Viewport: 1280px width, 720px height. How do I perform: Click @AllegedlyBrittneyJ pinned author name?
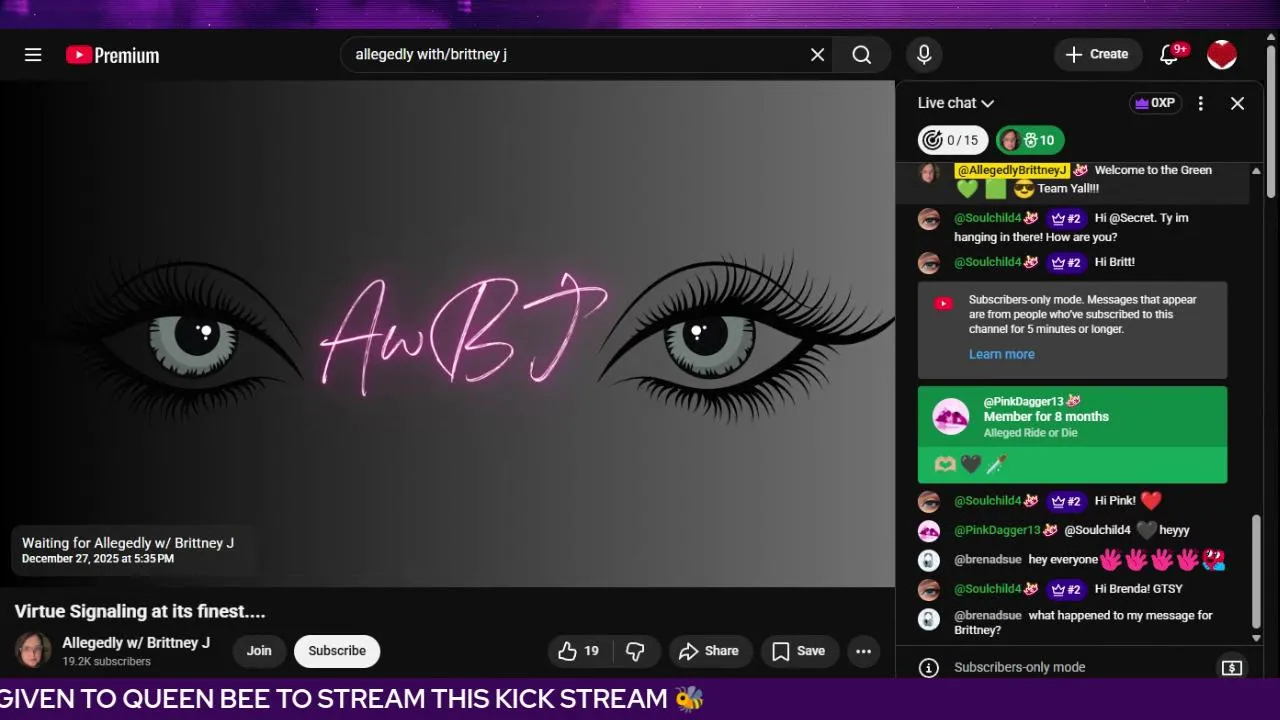[1012, 170]
